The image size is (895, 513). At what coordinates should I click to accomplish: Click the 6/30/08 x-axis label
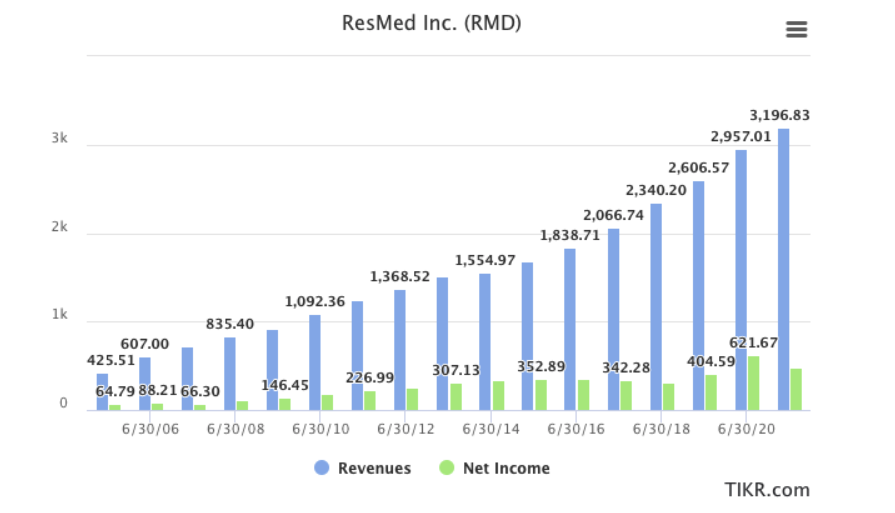pos(235,429)
